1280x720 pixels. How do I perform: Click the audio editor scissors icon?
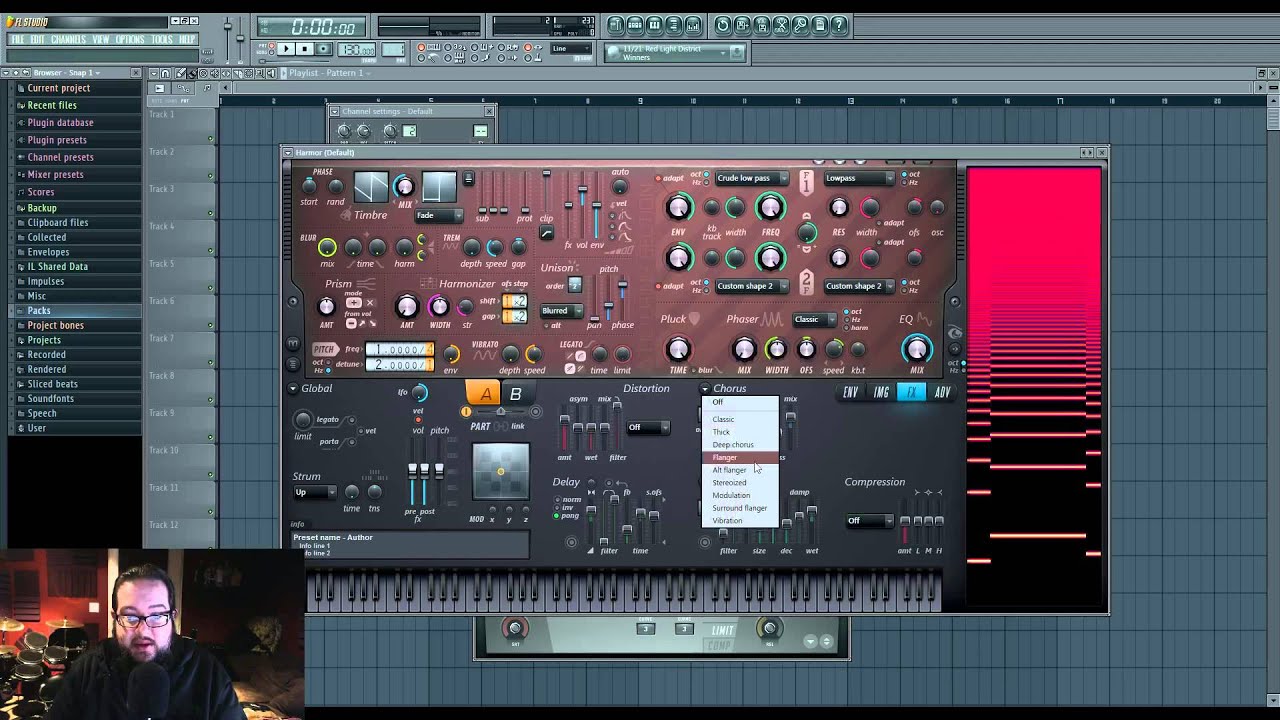tap(782, 25)
